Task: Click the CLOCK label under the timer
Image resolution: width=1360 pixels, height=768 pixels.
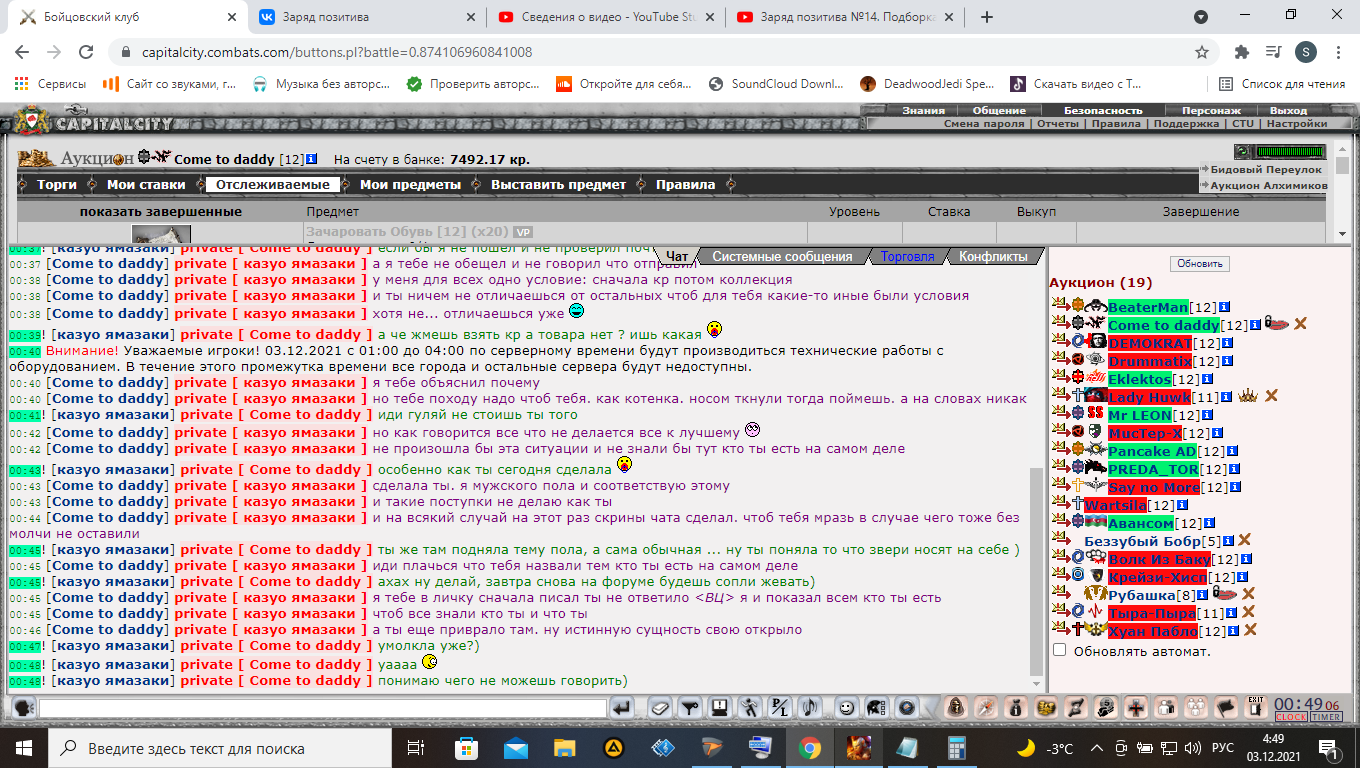Action: pyautogui.click(x=1291, y=717)
